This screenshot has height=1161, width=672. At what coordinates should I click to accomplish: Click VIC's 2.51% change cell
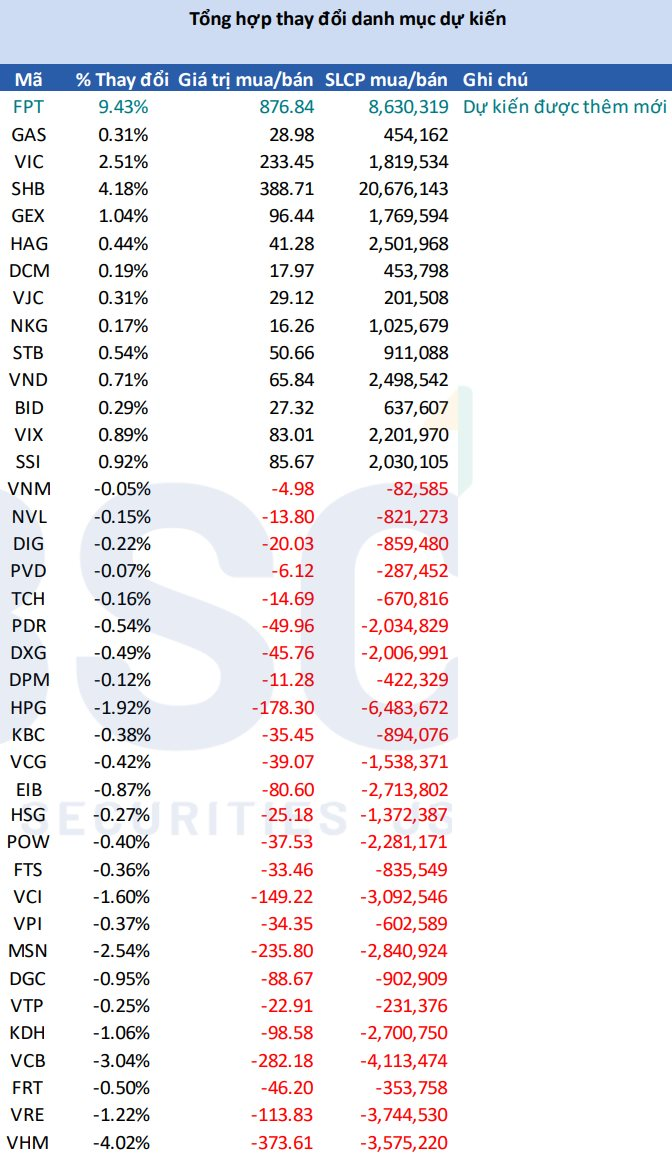point(125,161)
